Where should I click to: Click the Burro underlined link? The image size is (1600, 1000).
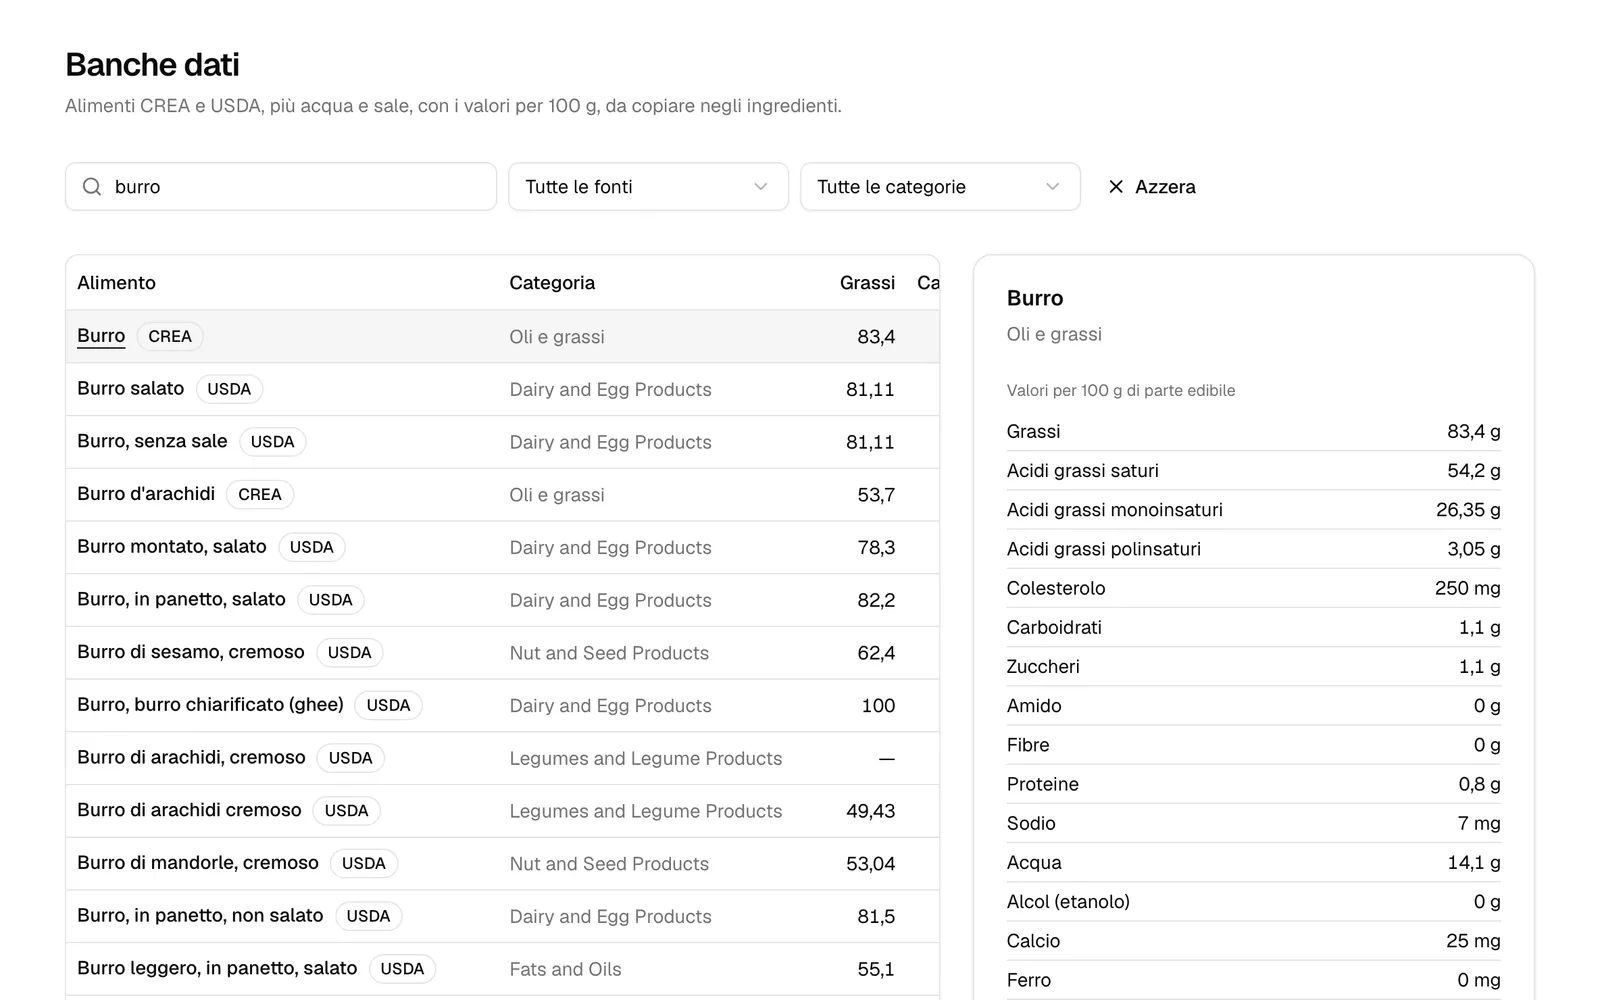coord(101,336)
